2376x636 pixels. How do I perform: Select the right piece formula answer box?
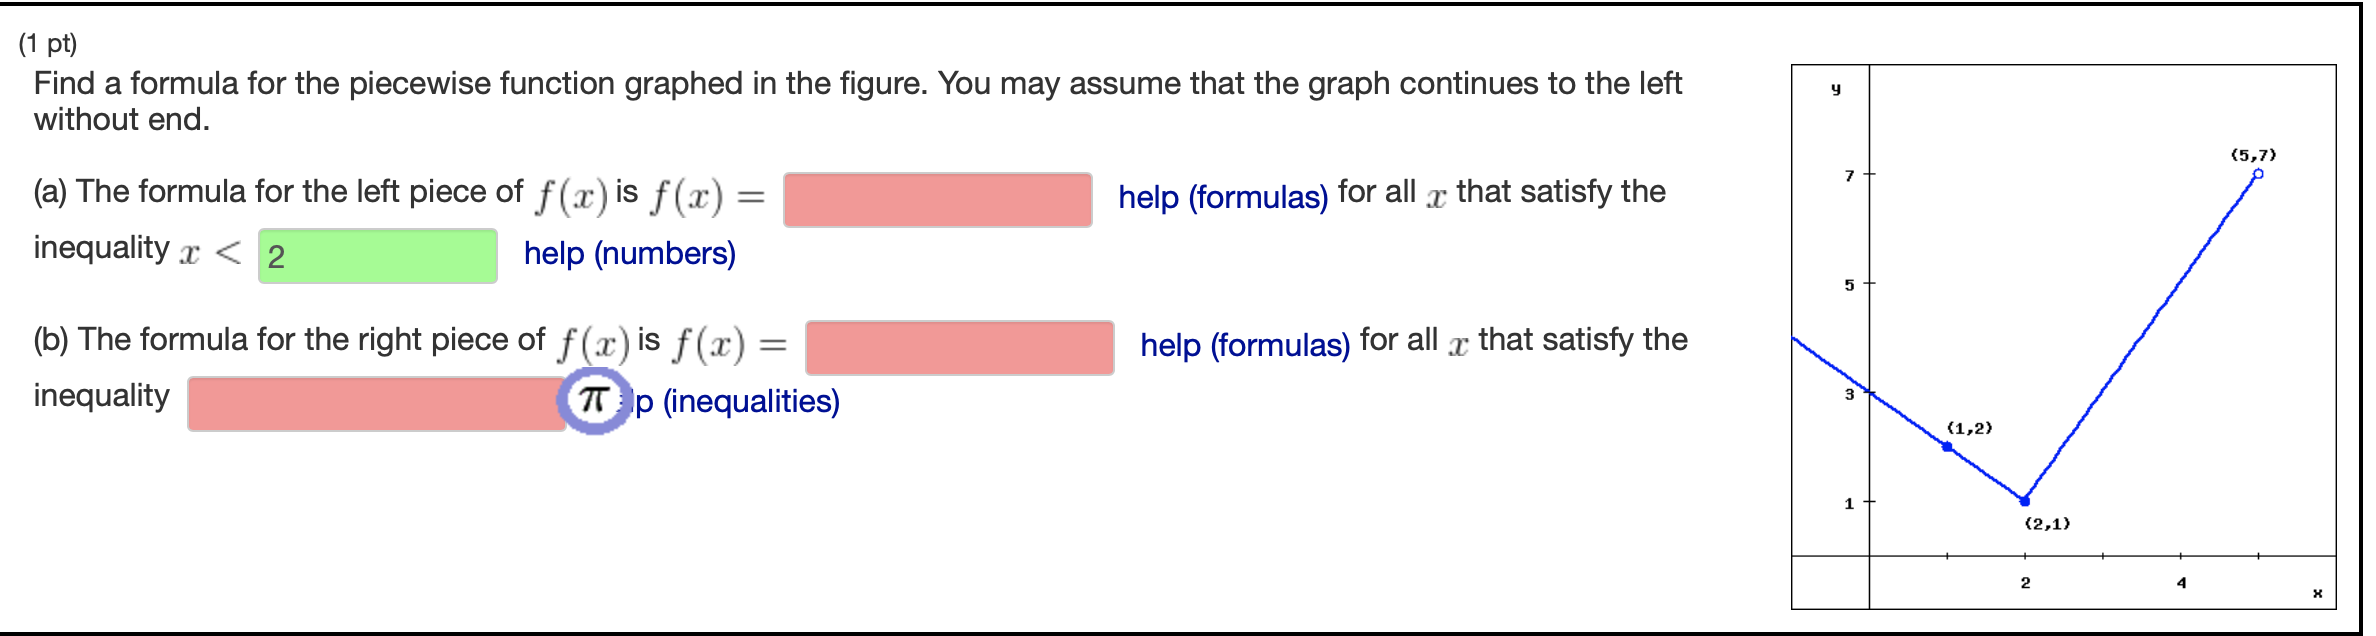pyautogui.click(x=959, y=347)
